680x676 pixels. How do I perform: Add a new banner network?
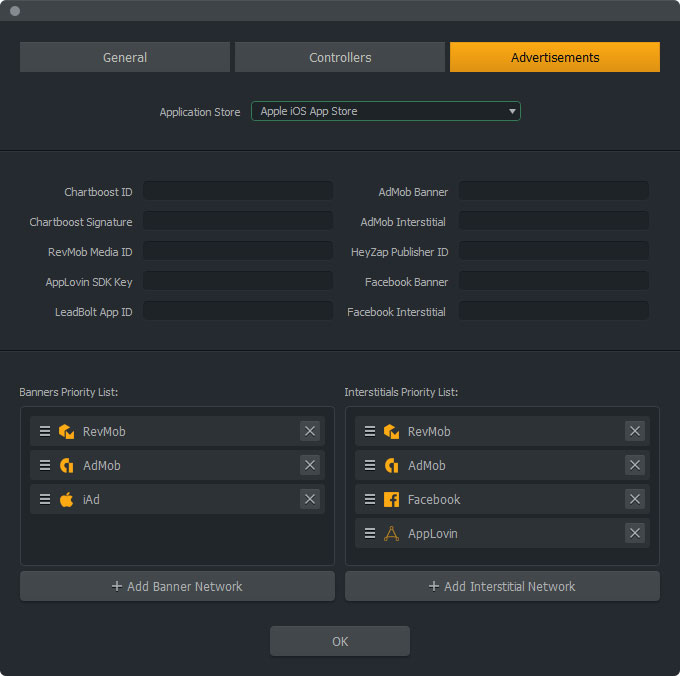point(177,586)
